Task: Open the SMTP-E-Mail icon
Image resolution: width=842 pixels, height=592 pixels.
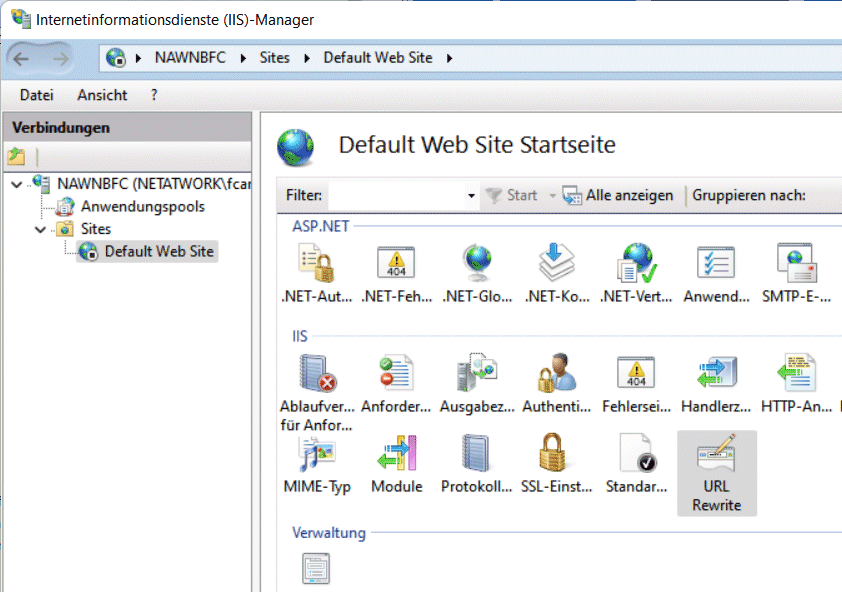Action: click(x=797, y=262)
